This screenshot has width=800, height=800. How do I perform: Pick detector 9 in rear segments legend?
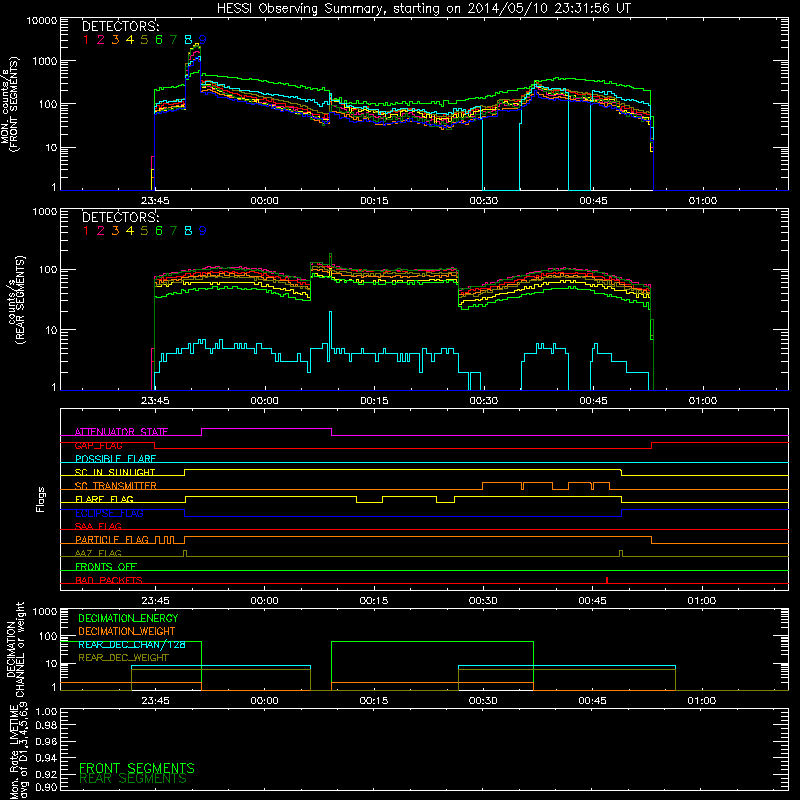click(x=203, y=231)
